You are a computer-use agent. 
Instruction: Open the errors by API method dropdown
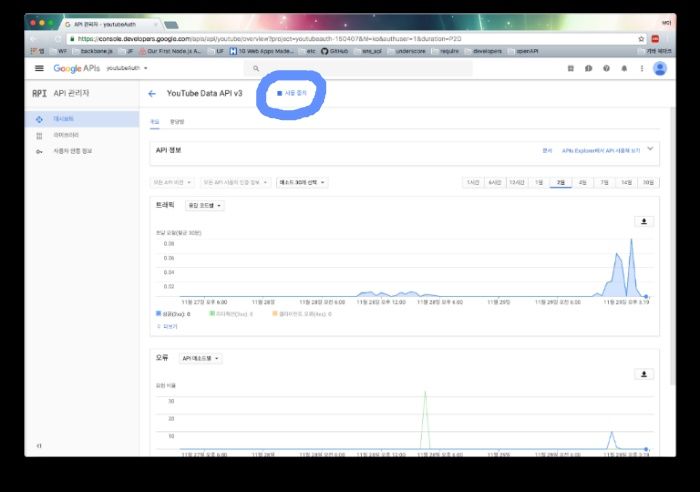200,358
